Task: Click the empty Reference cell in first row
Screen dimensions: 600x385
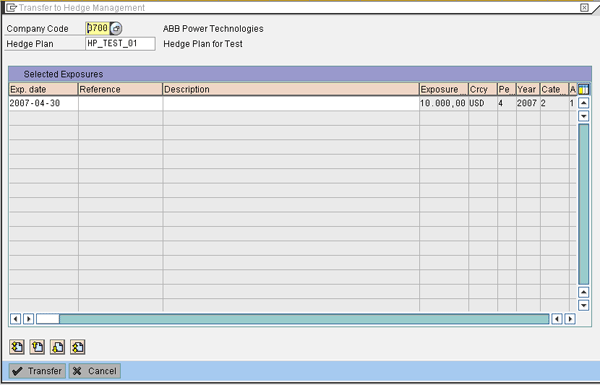Action: (x=121, y=103)
